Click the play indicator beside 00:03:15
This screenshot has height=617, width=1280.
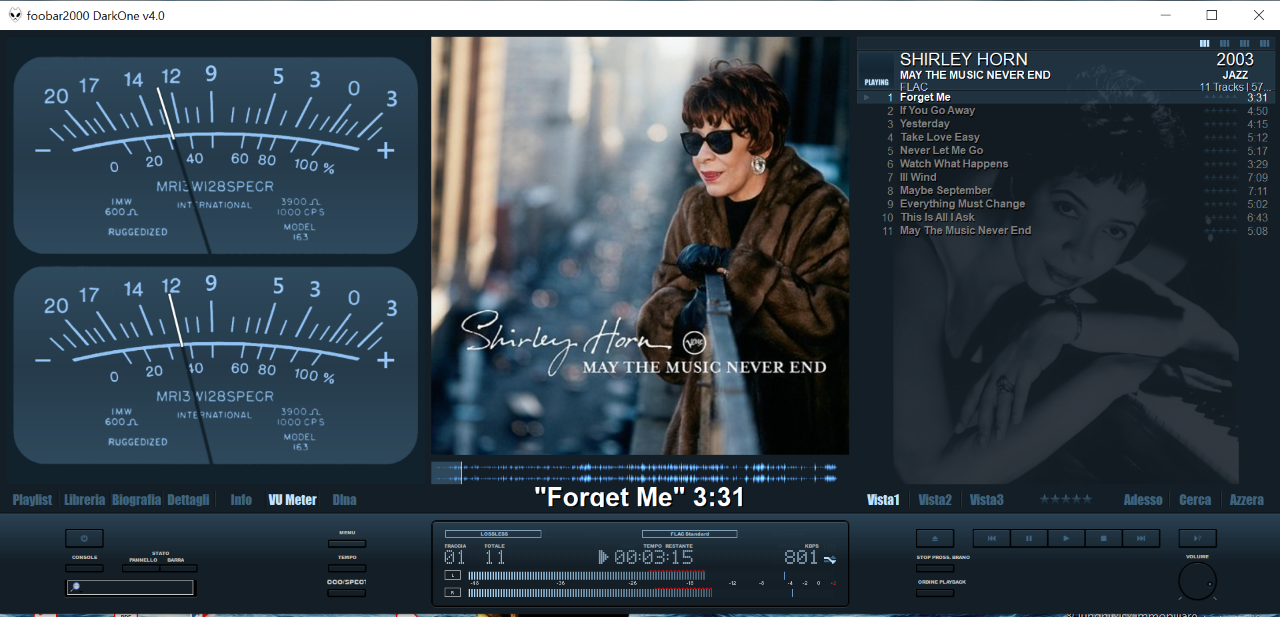[604, 557]
